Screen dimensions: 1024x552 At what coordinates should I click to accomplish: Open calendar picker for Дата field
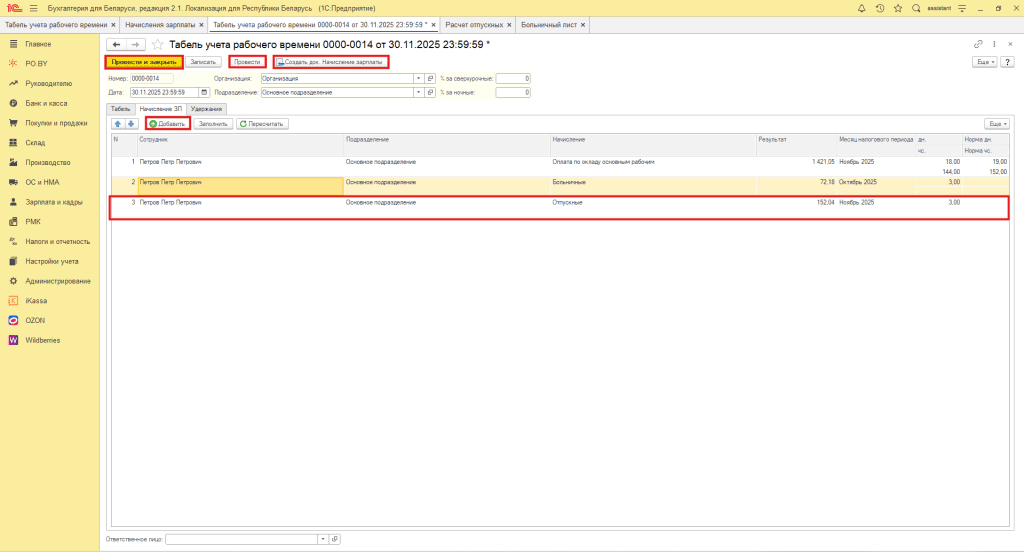point(204,93)
